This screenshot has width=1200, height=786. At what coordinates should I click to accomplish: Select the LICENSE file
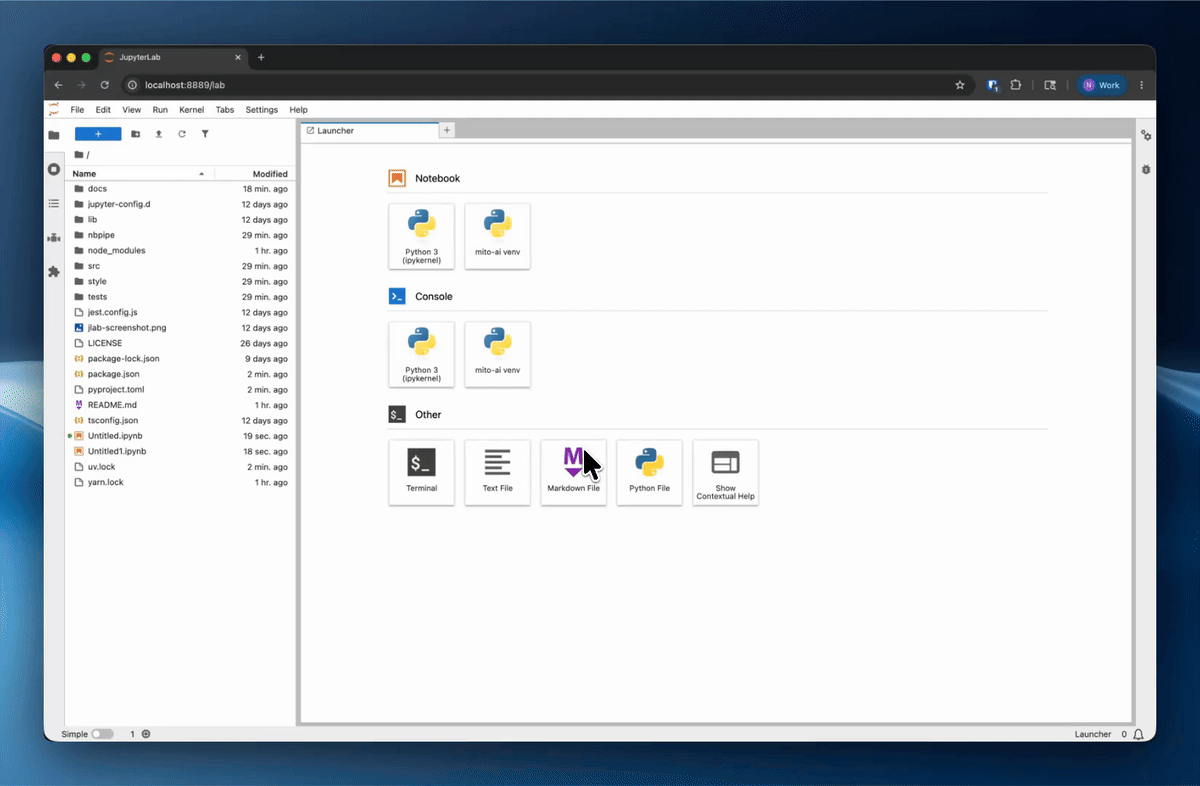(x=180, y=343)
